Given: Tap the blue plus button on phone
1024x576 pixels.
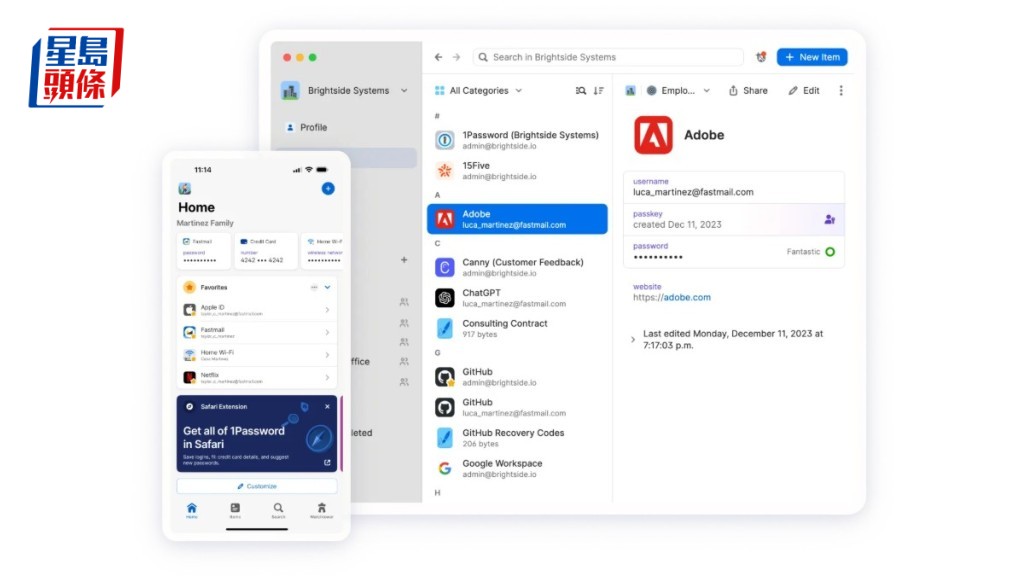Looking at the screenshot, I should point(328,189).
